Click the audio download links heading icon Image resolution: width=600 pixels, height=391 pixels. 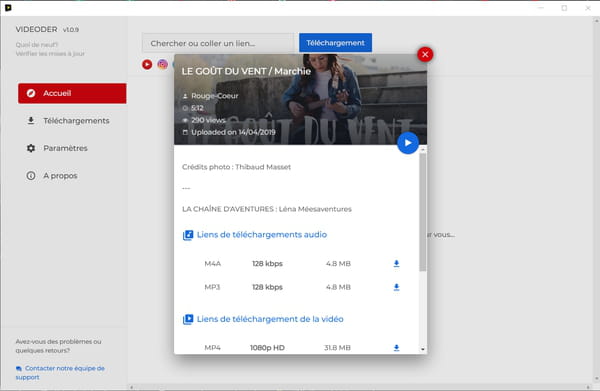point(188,235)
